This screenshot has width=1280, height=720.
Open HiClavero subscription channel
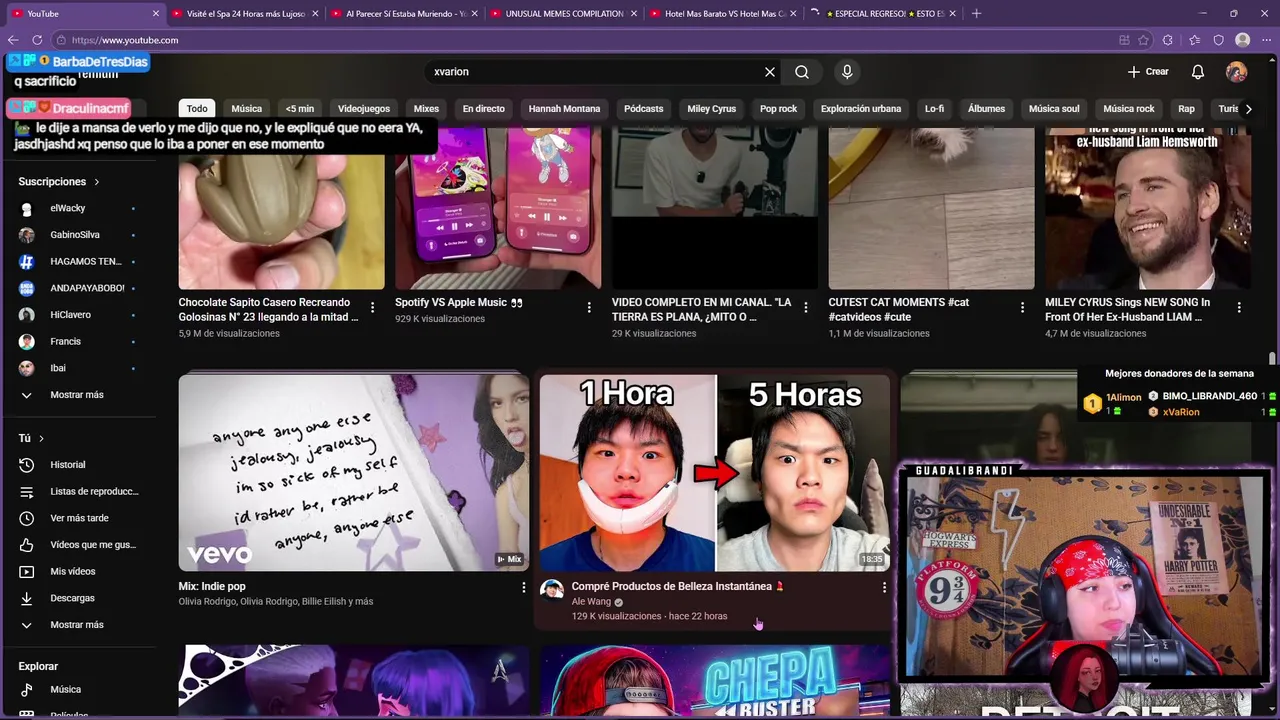pyautogui.click(x=78, y=315)
